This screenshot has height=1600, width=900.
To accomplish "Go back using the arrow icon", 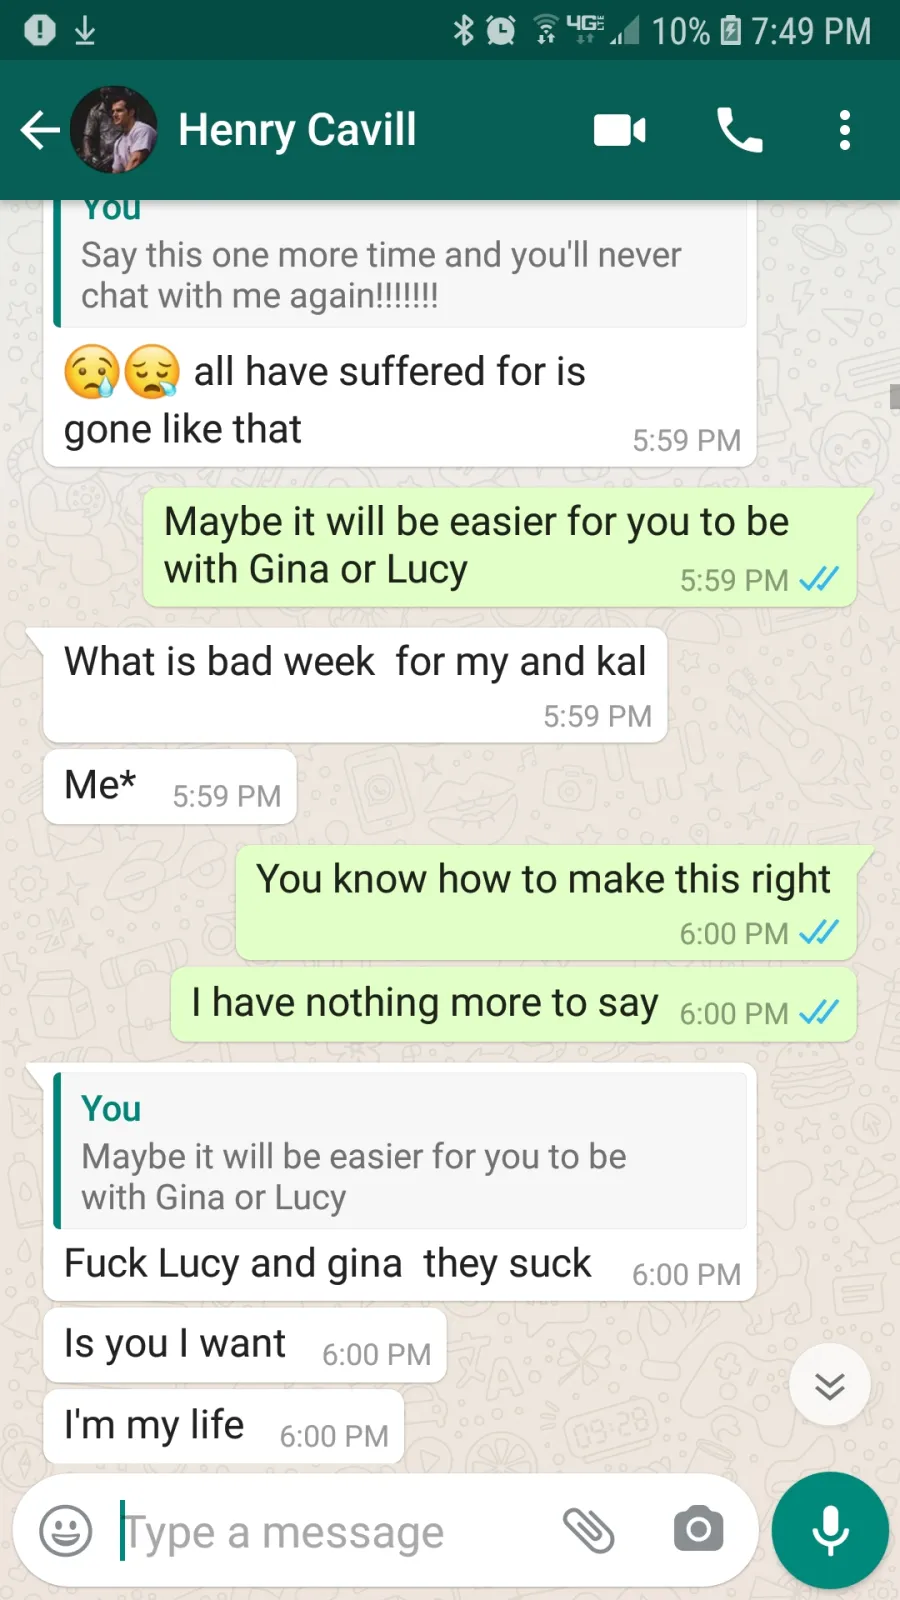I will pyautogui.click(x=40, y=130).
